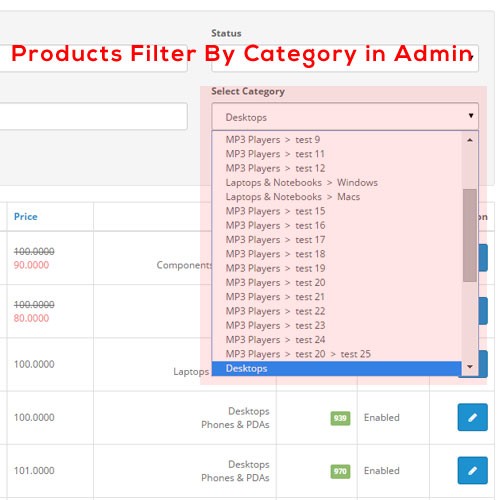Choose 'MP3 Players > test 23' category
Image resolution: width=500 pixels, height=500 pixels.
click(337, 326)
